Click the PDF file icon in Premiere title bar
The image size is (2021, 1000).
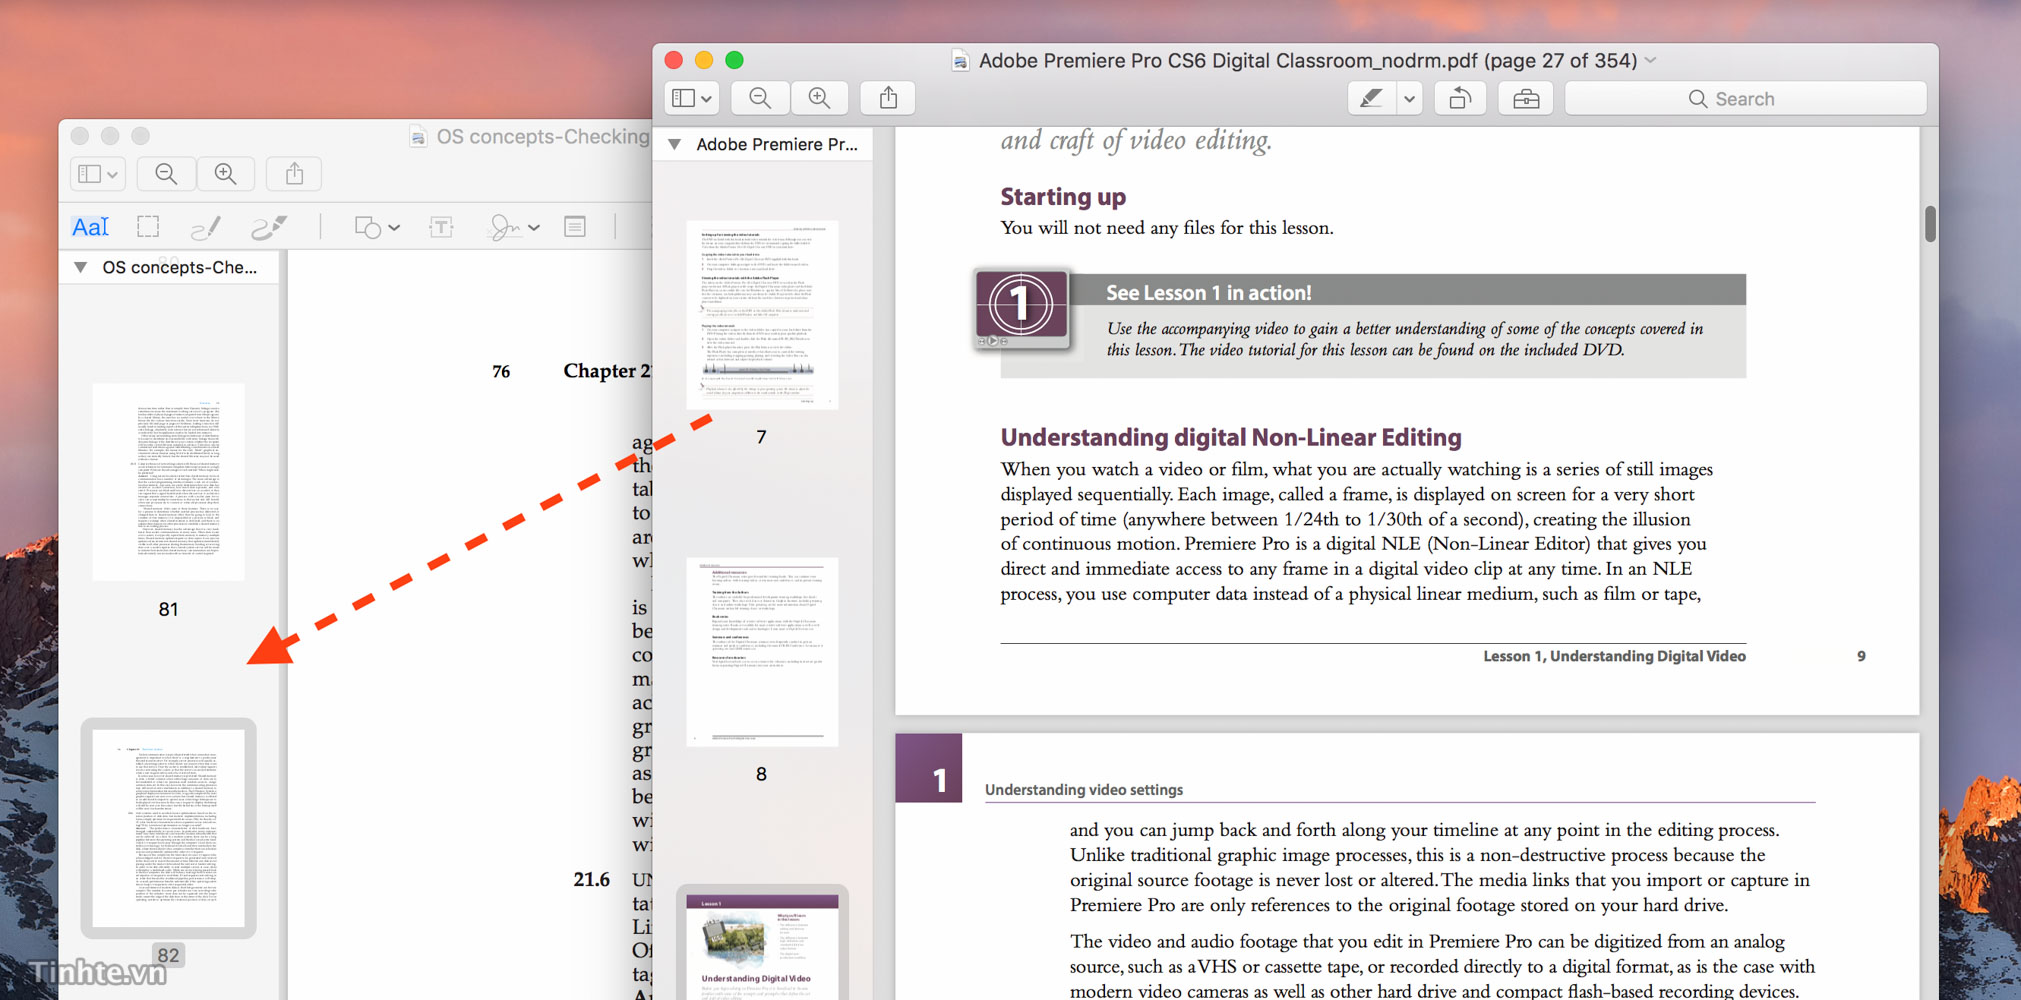[960, 61]
